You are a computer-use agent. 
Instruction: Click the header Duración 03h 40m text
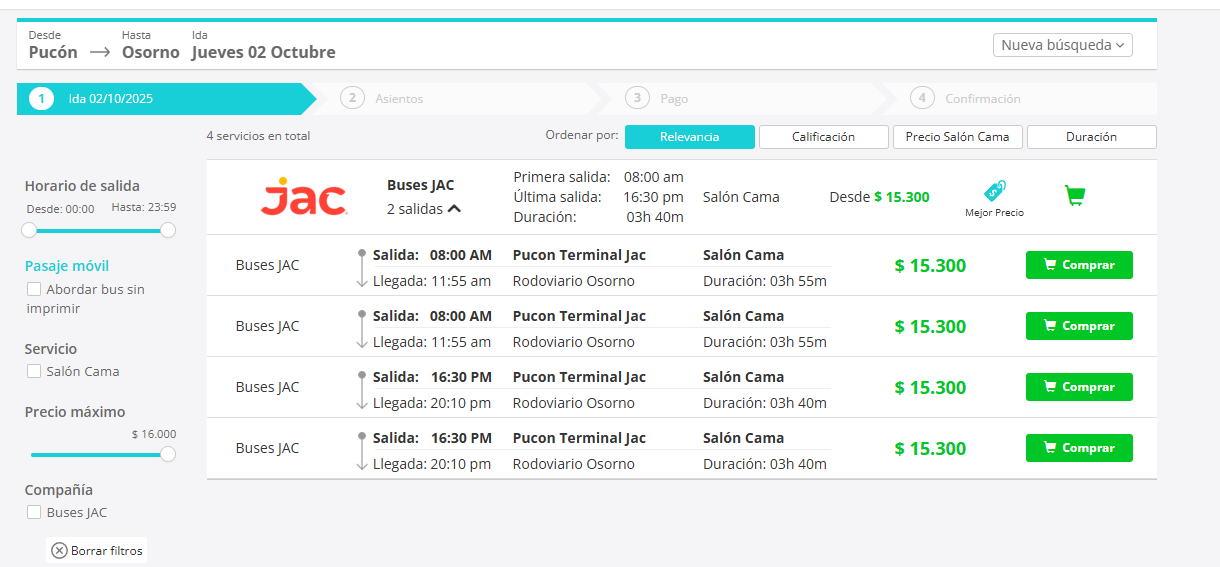(598, 217)
